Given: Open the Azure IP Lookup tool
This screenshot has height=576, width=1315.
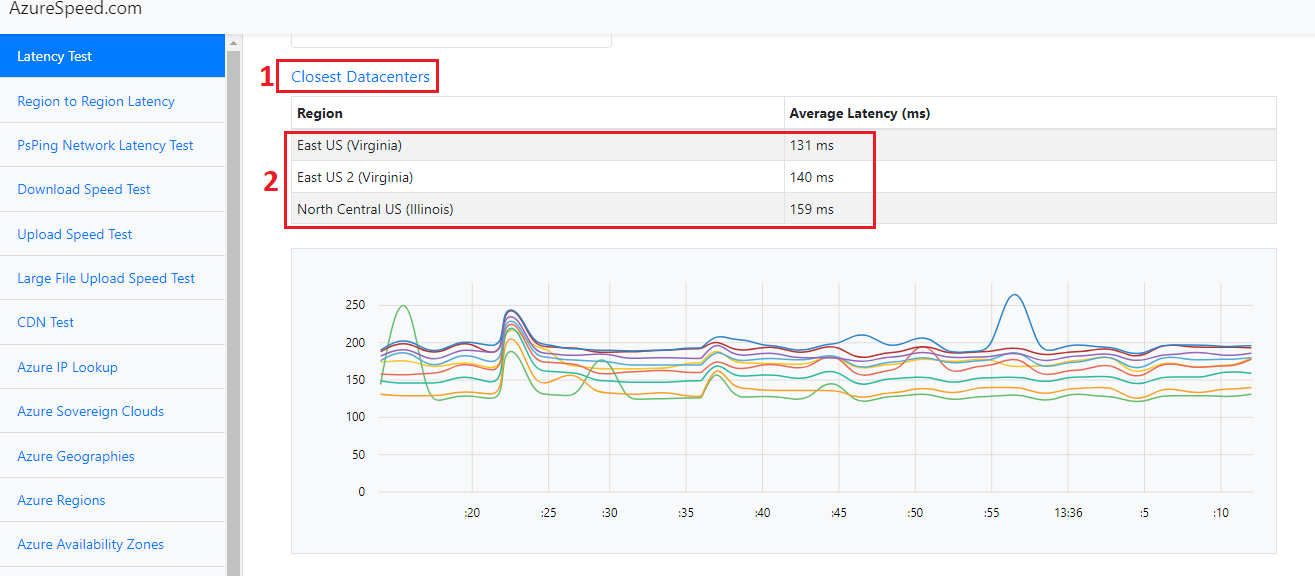Looking at the screenshot, I should pos(67,366).
